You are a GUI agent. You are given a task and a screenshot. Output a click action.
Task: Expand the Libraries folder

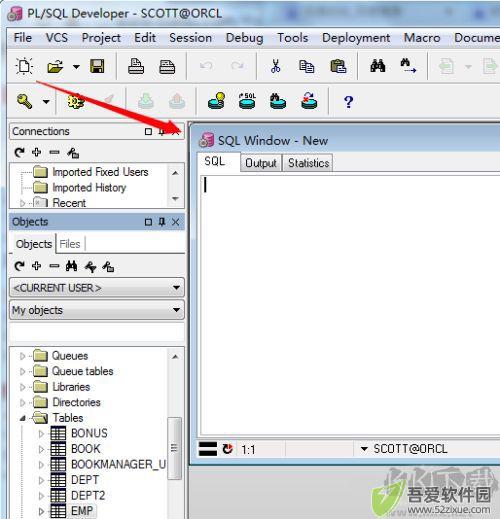point(22,387)
